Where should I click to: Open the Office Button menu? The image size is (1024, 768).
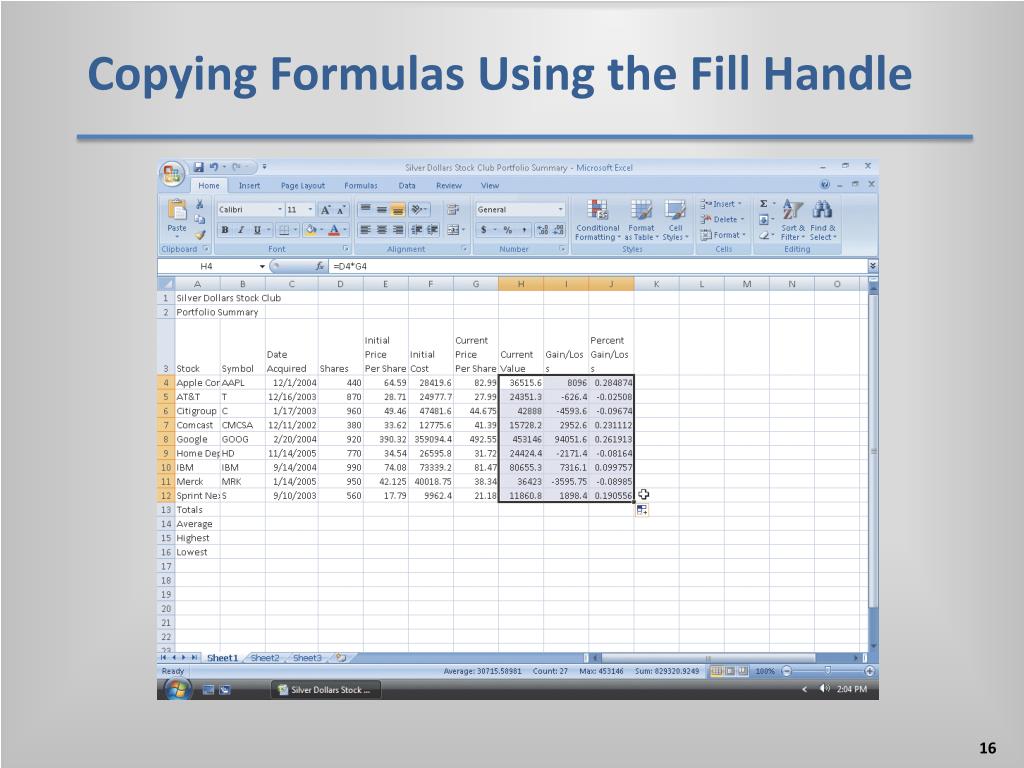click(x=172, y=174)
